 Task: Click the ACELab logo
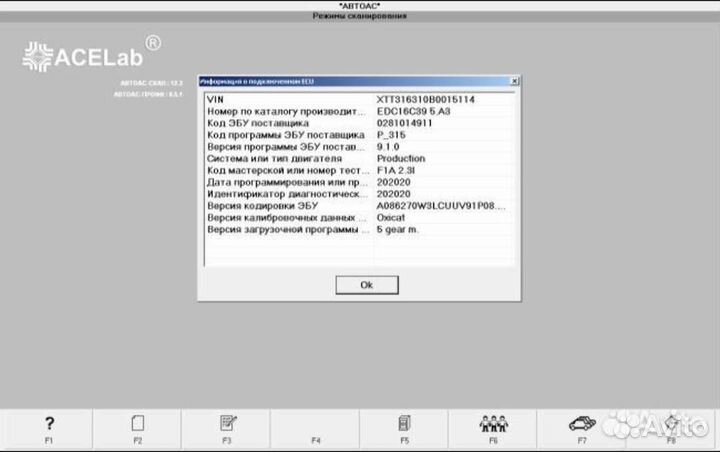point(91,54)
